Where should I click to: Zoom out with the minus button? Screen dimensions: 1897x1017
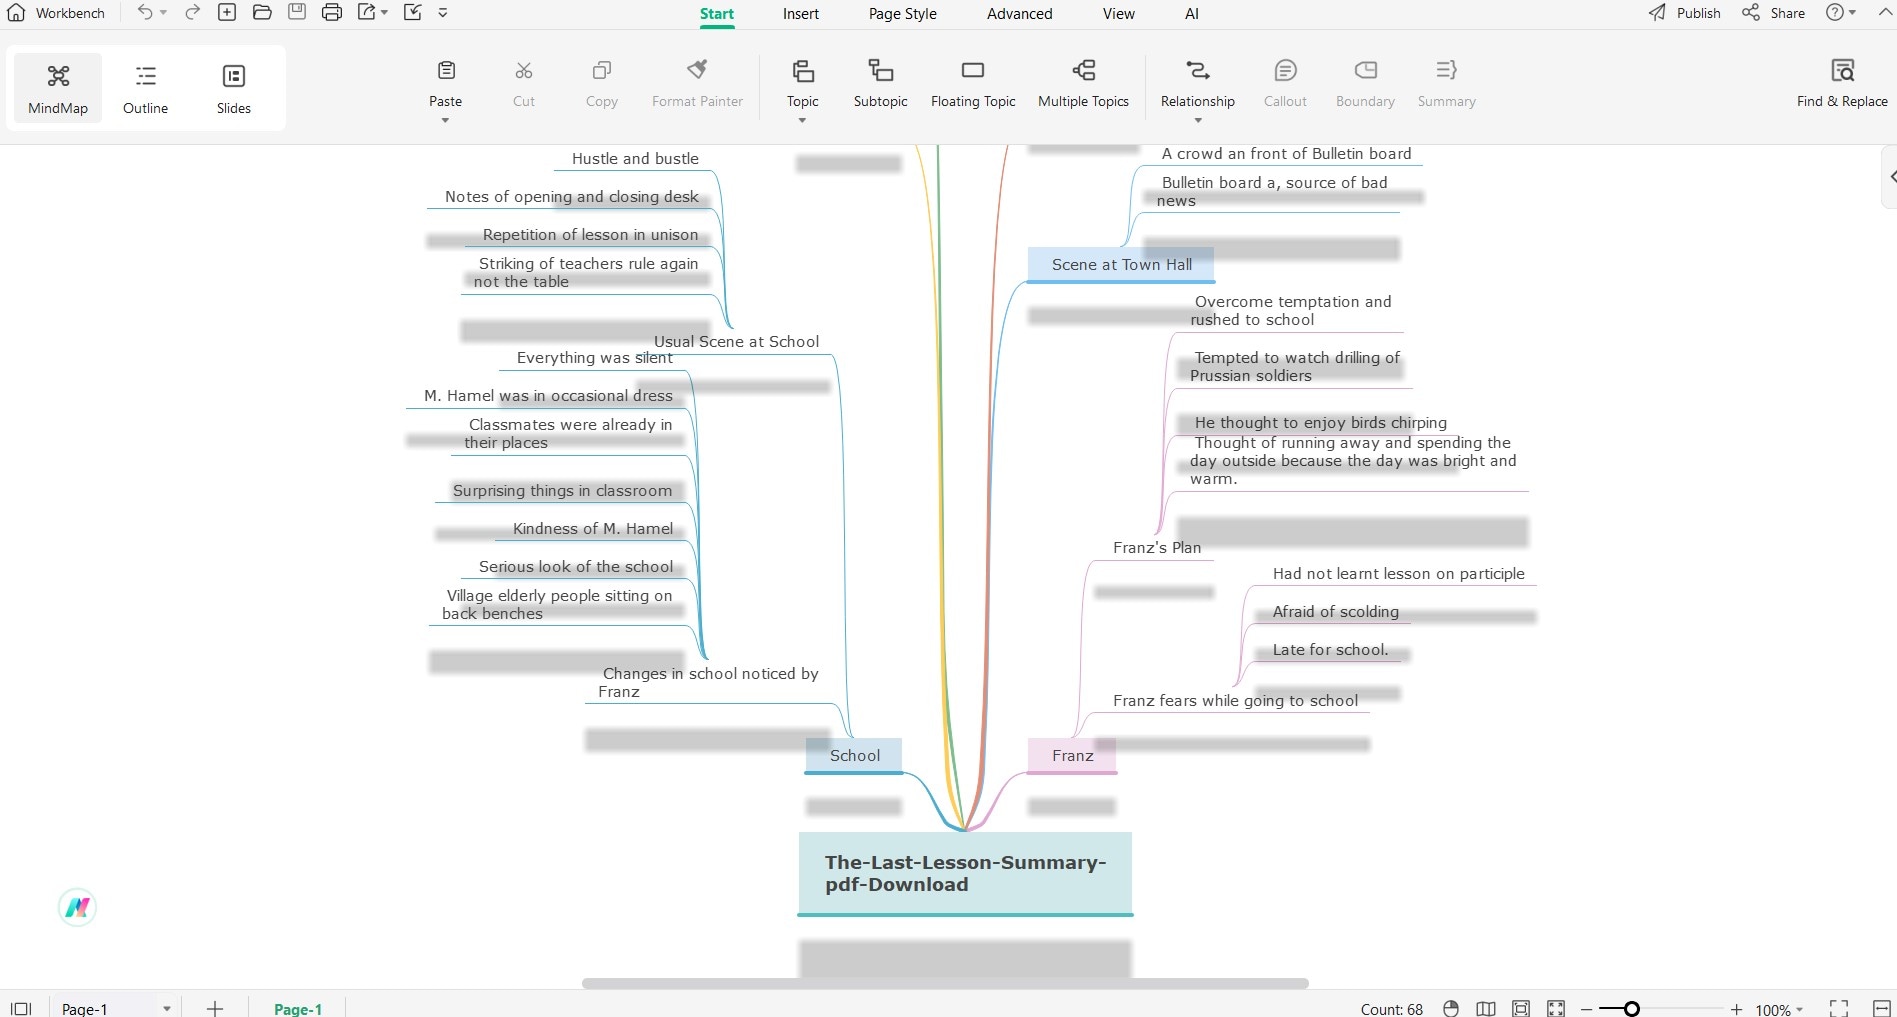click(x=1586, y=1009)
